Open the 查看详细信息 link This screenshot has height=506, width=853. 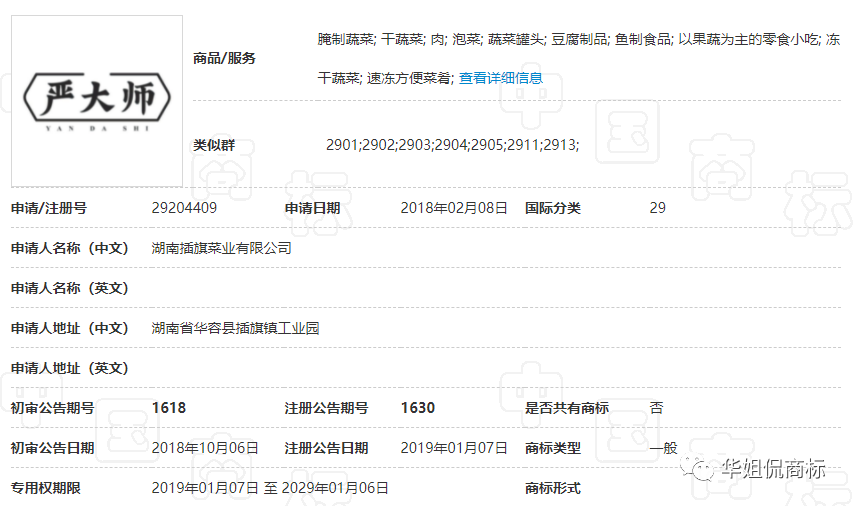click(x=500, y=77)
